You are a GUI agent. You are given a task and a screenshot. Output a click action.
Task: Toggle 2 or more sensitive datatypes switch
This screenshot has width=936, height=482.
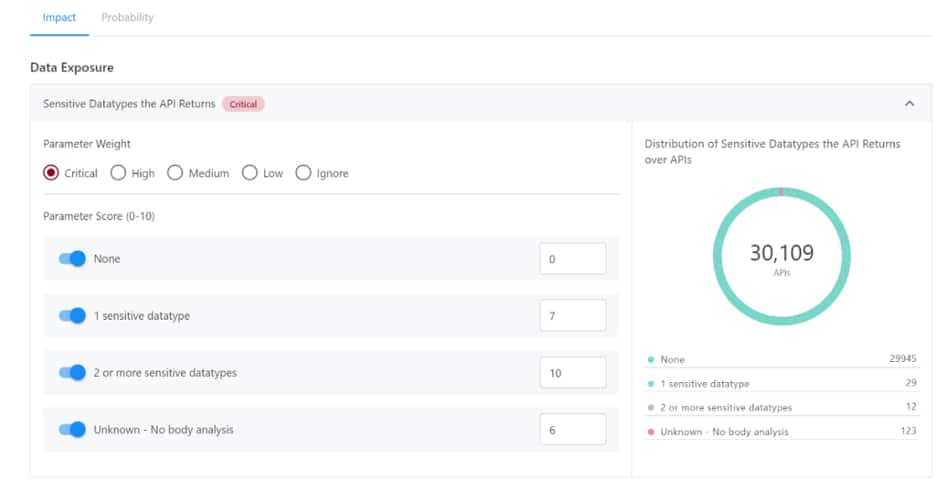click(x=73, y=373)
